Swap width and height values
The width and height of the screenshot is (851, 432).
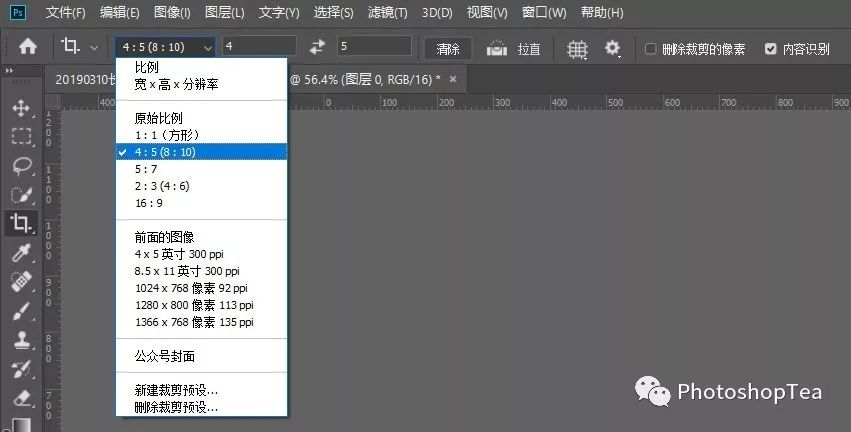pos(317,47)
